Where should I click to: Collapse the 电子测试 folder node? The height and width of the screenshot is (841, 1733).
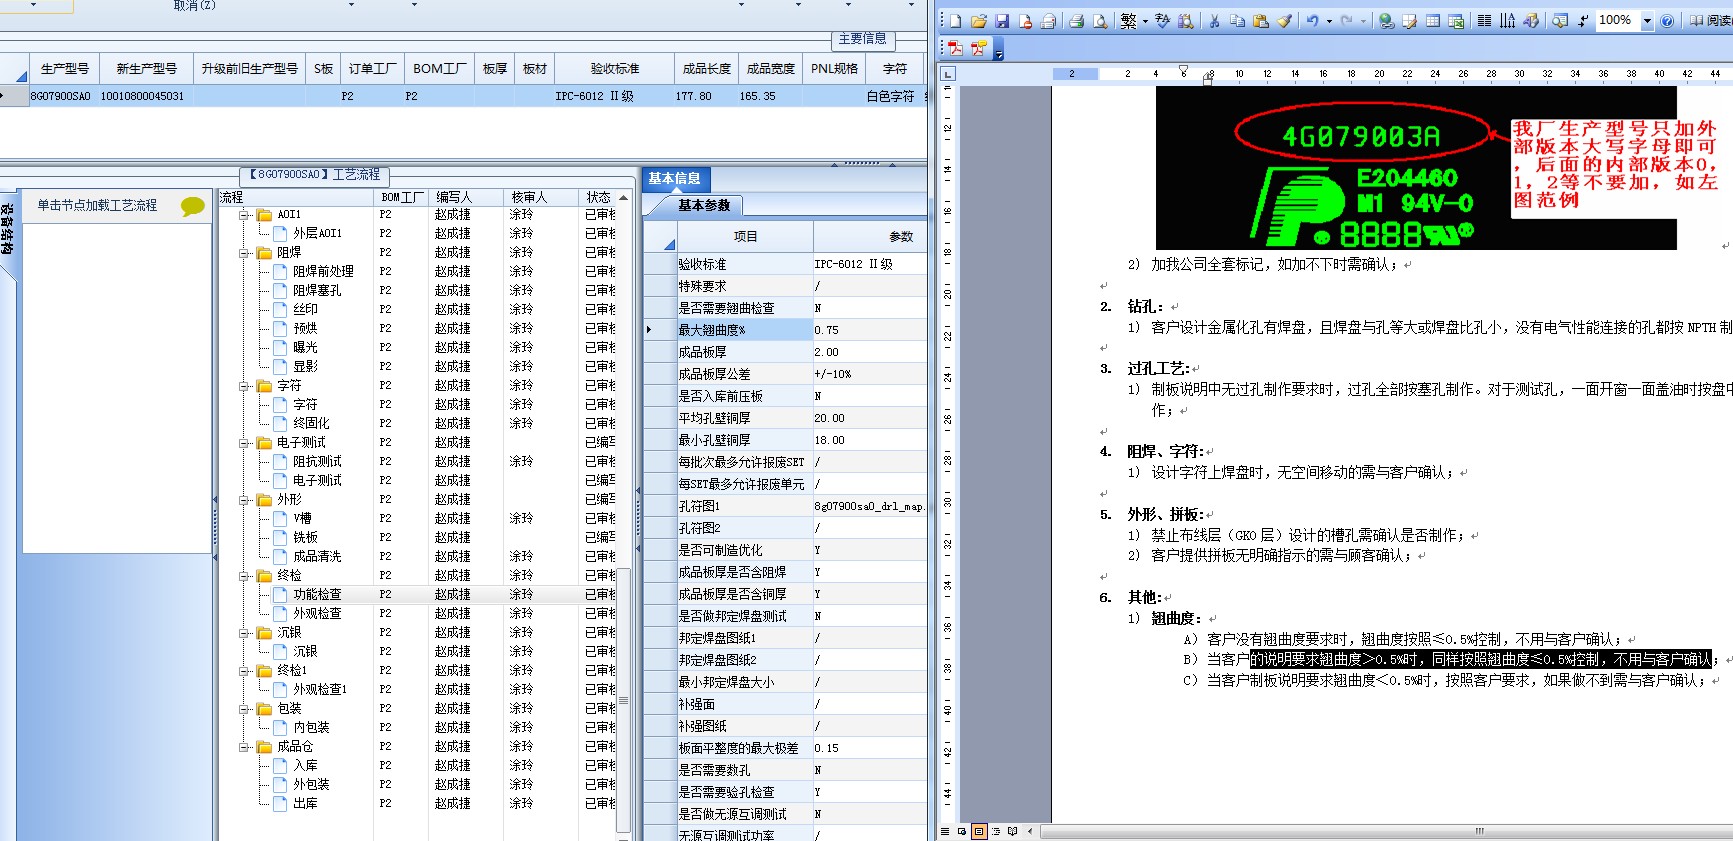(x=245, y=443)
